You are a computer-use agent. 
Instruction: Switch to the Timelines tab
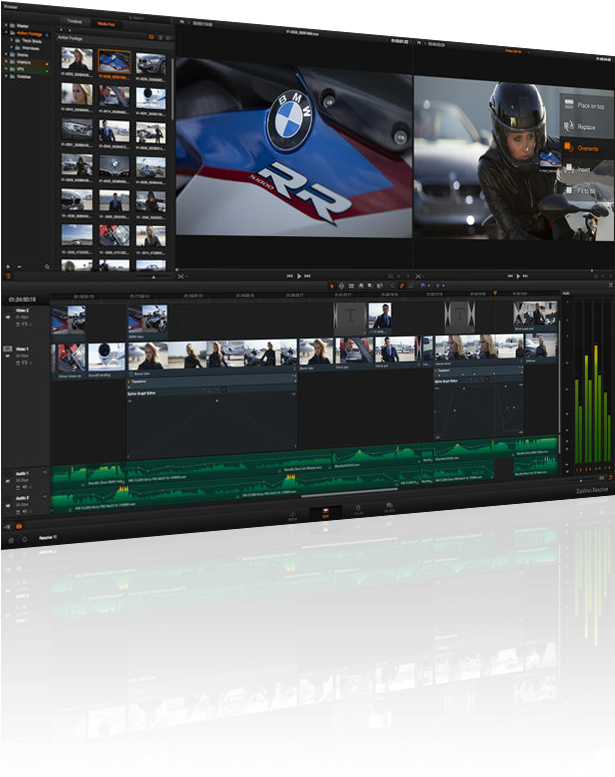[x=74, y=21]
